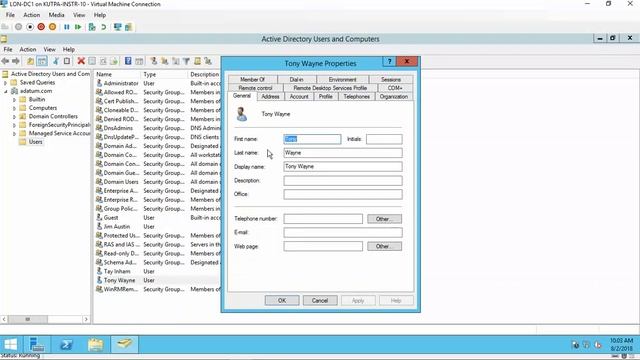This screenshot has height=360, width=640.
Task: Create a VM checkpoint from toolbar
Action: click(x=92, y=27)
